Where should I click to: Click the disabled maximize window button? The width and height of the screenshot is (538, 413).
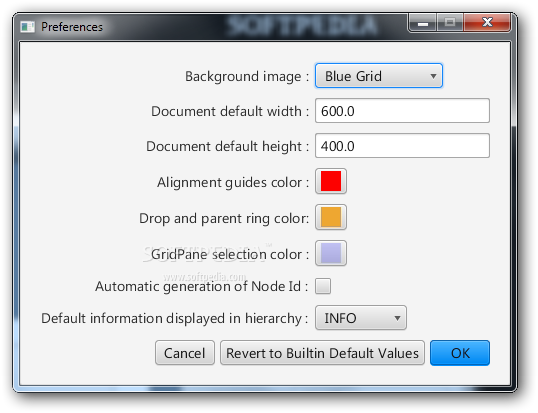(x=450, y=23)
